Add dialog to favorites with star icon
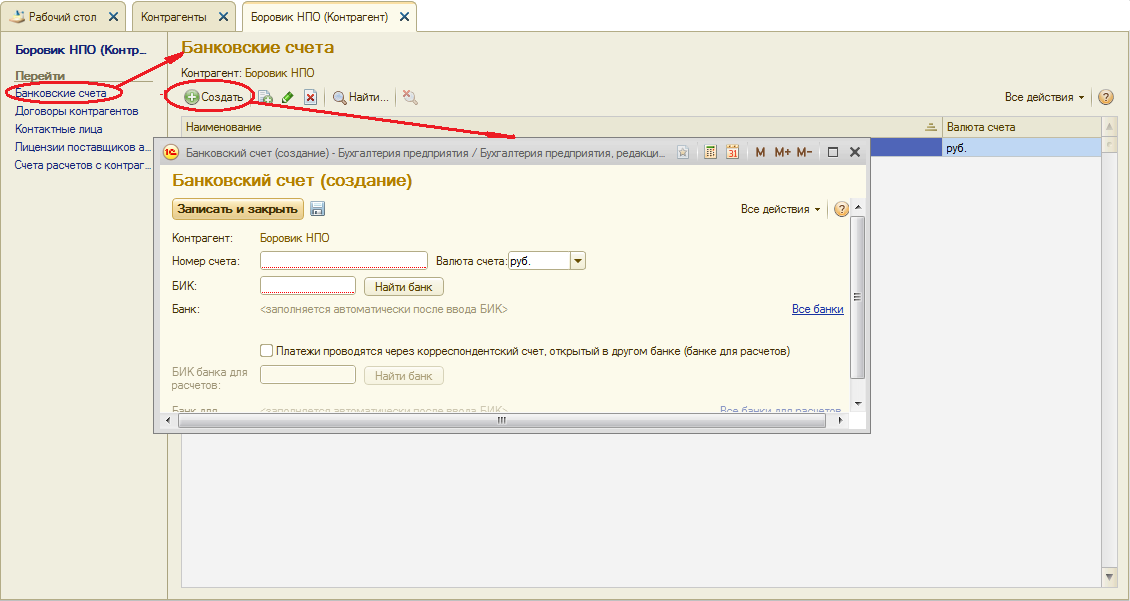Screen dimensions: 1130x601 tap(683, 152)
